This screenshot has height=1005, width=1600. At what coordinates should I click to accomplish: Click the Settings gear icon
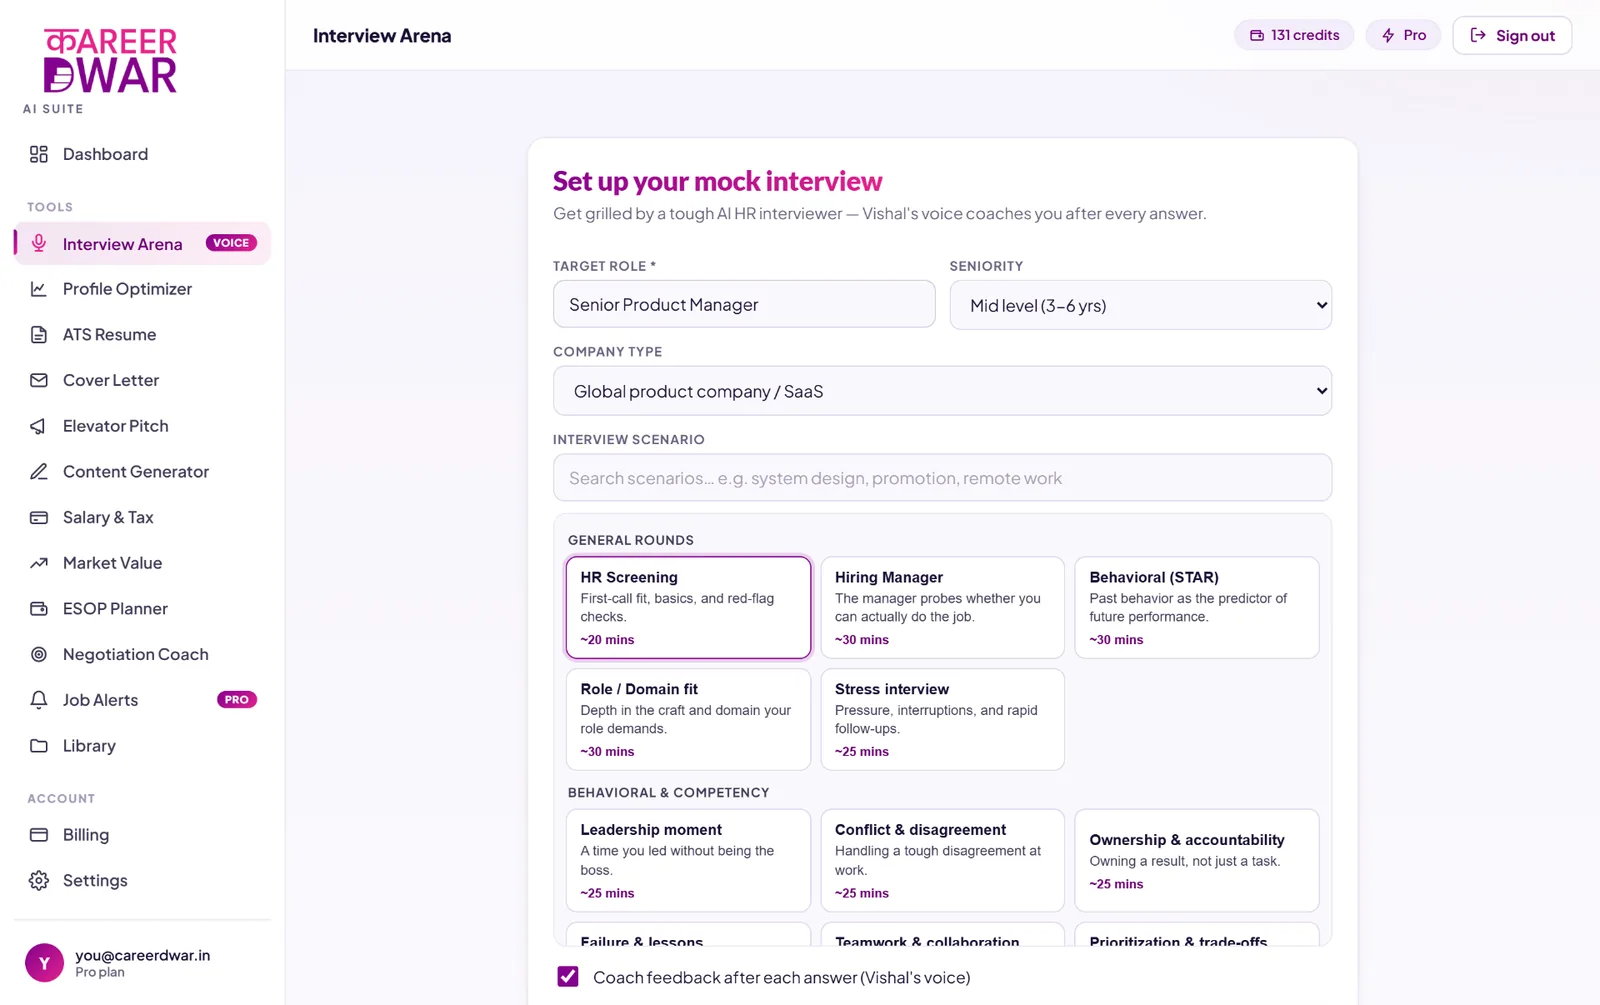click(x=39, y=881)
